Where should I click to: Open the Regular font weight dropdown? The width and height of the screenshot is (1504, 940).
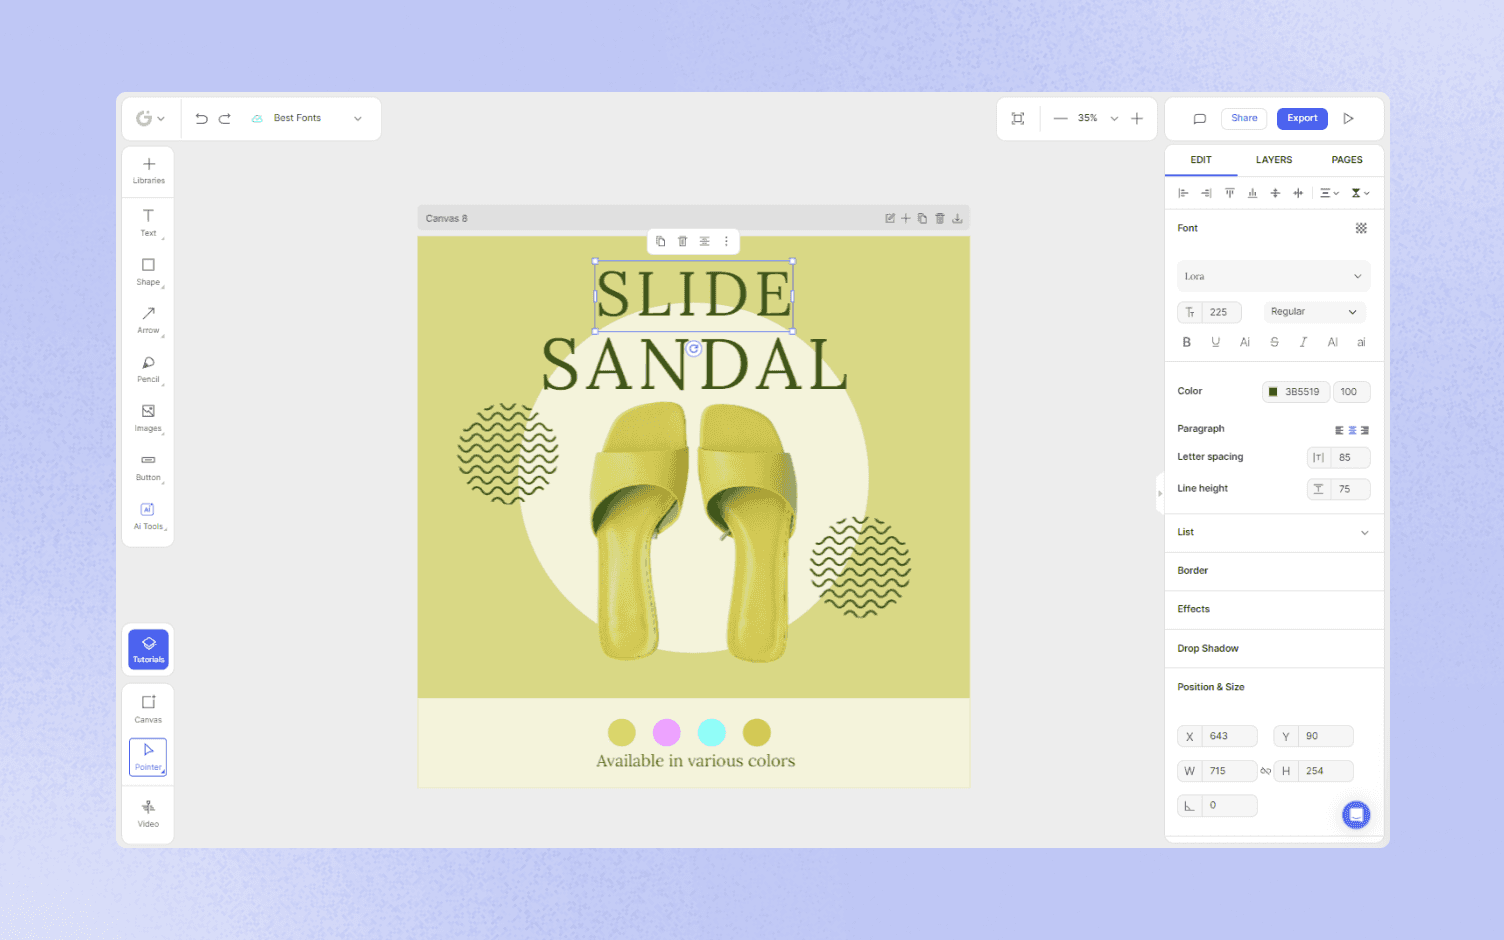coord(1314,312)
